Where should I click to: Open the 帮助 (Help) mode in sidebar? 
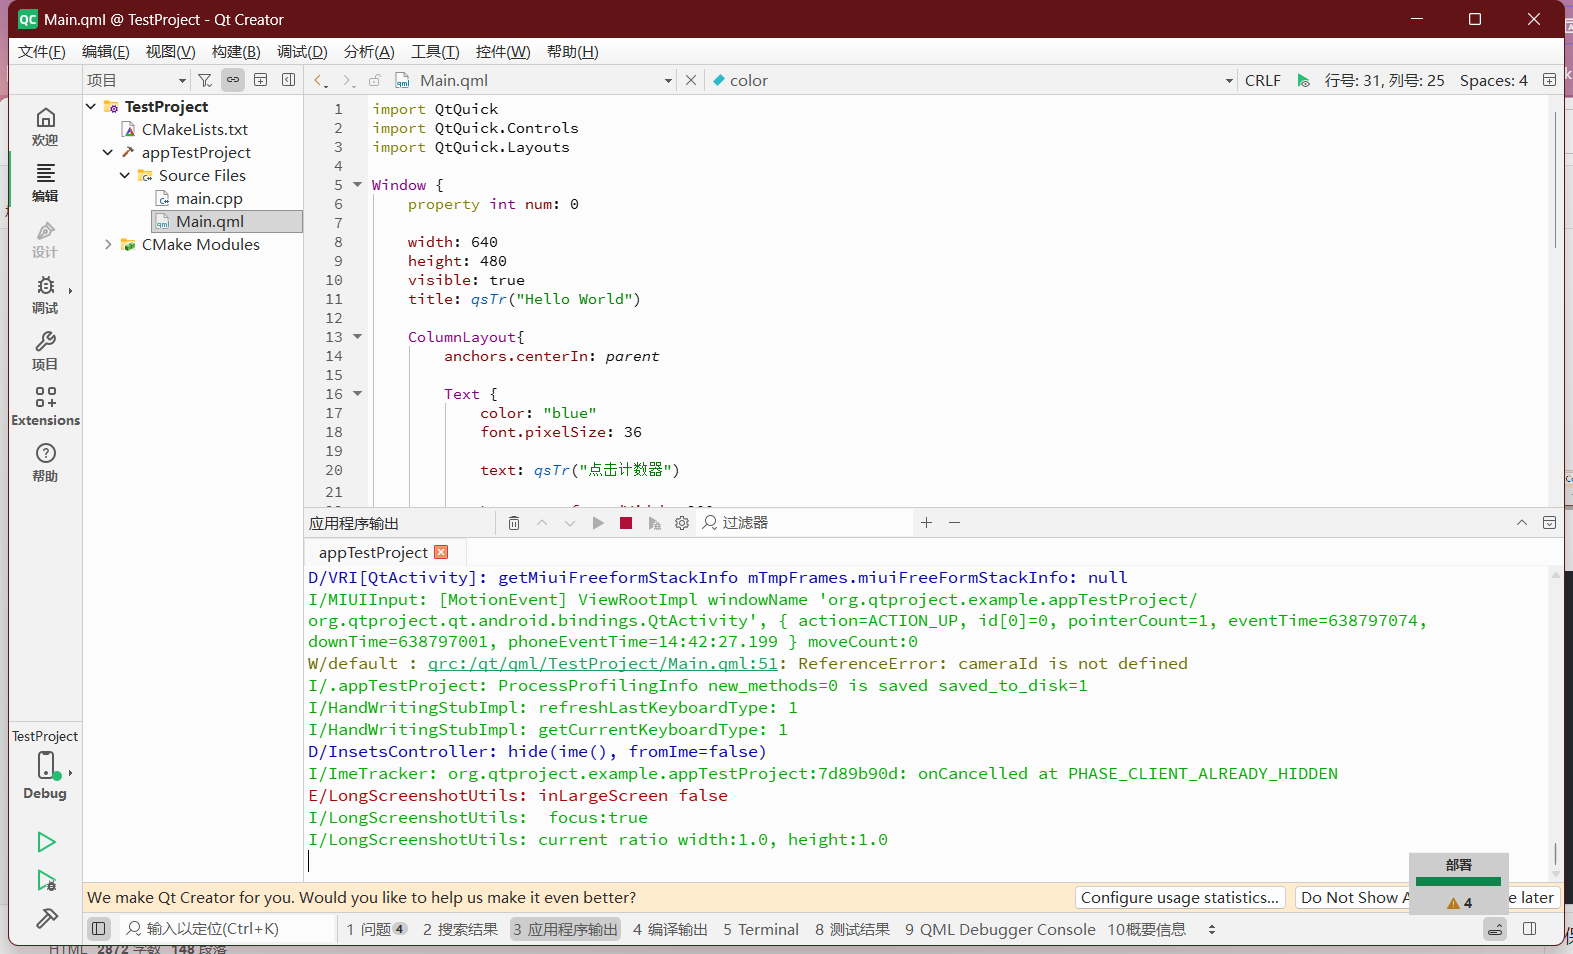tap(45, 463)
